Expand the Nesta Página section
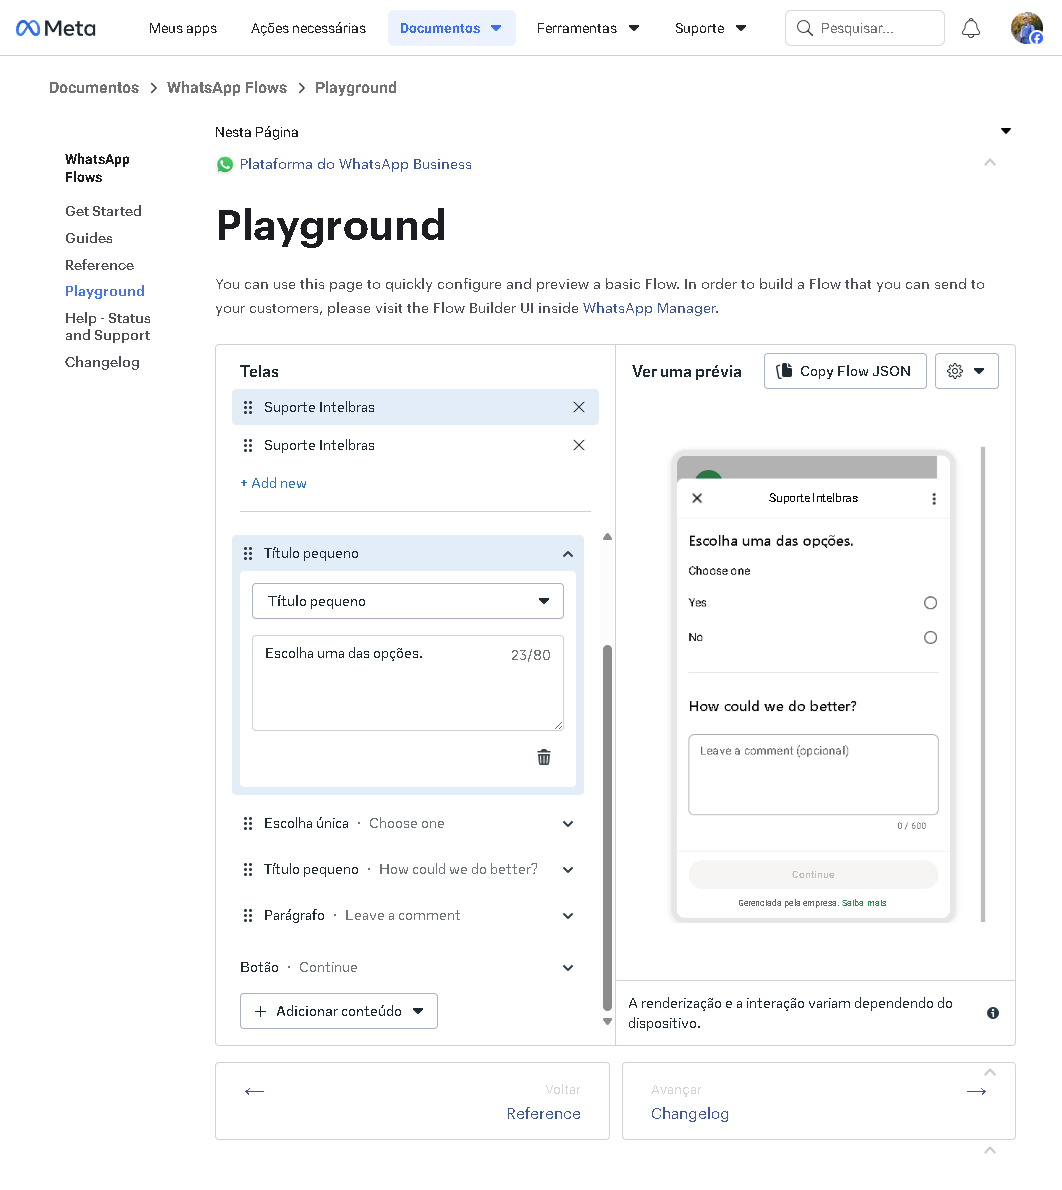The height and width of the screenshot is (1190, 1062). point(1006,131)
